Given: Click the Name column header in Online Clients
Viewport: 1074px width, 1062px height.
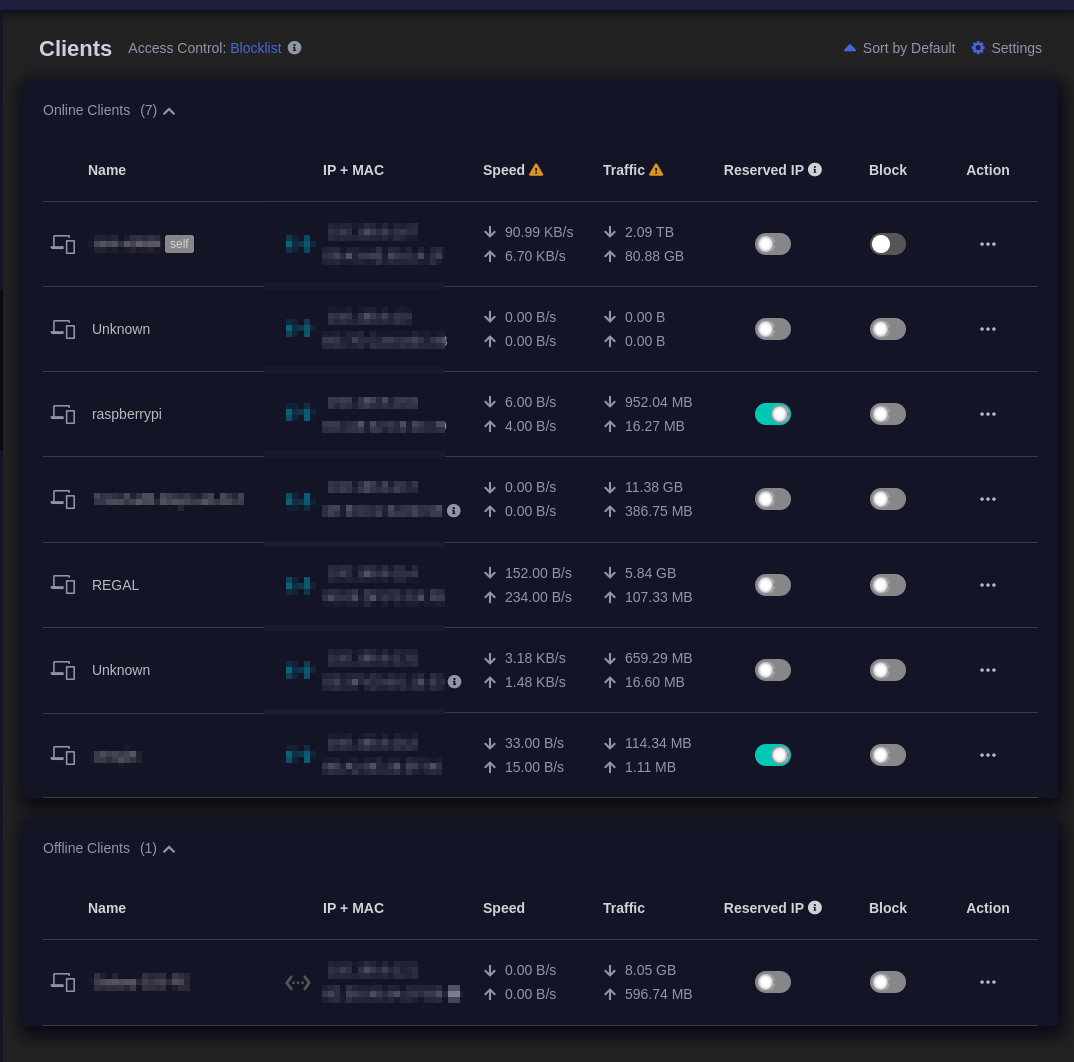Looking at the screenshot, I should pos(107,170).
